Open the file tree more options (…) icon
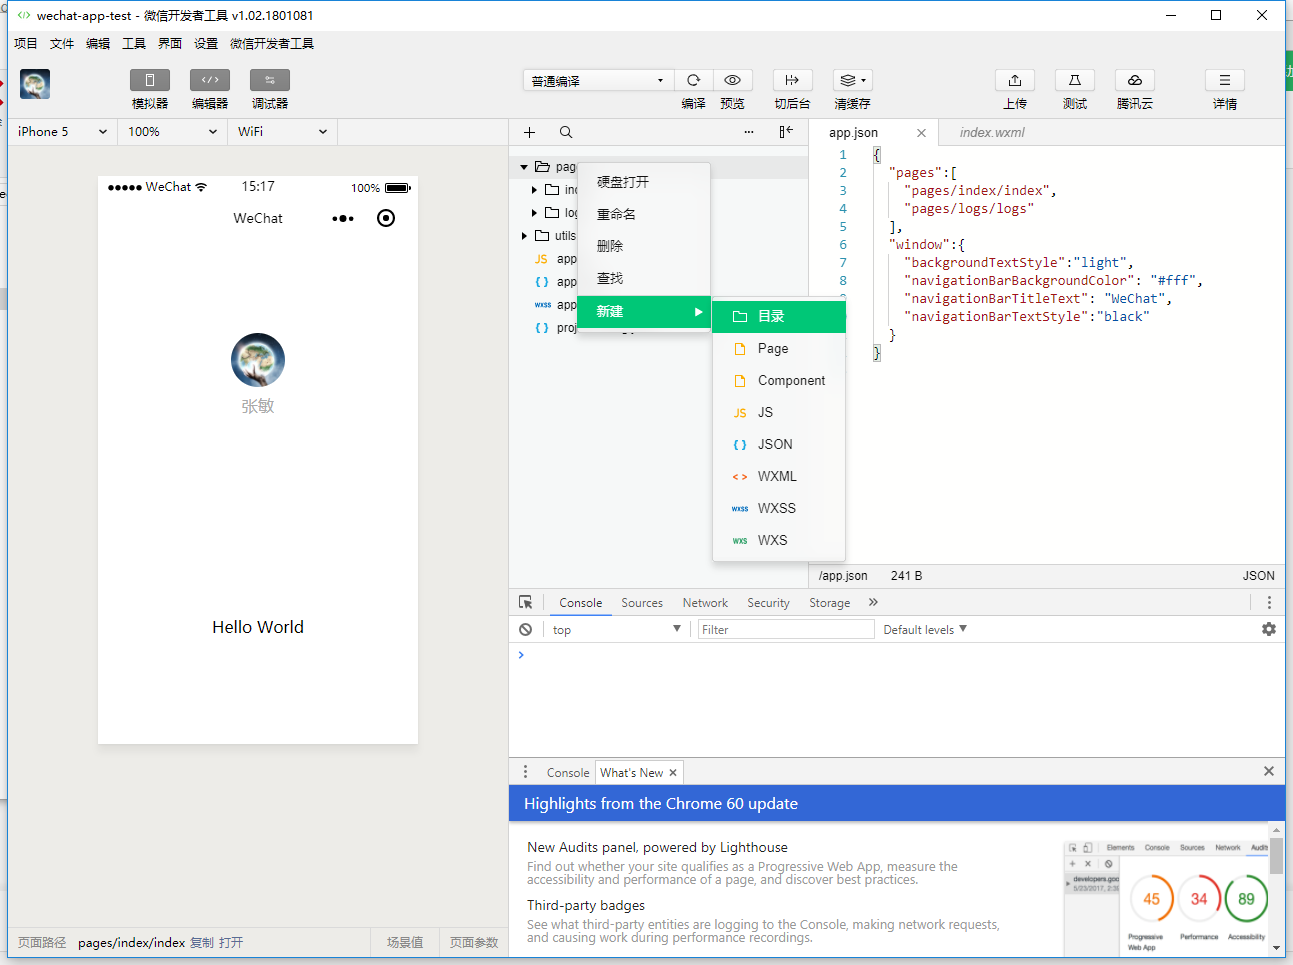The width and height of the screenshot is (1293, 965). tap(749, 132)
